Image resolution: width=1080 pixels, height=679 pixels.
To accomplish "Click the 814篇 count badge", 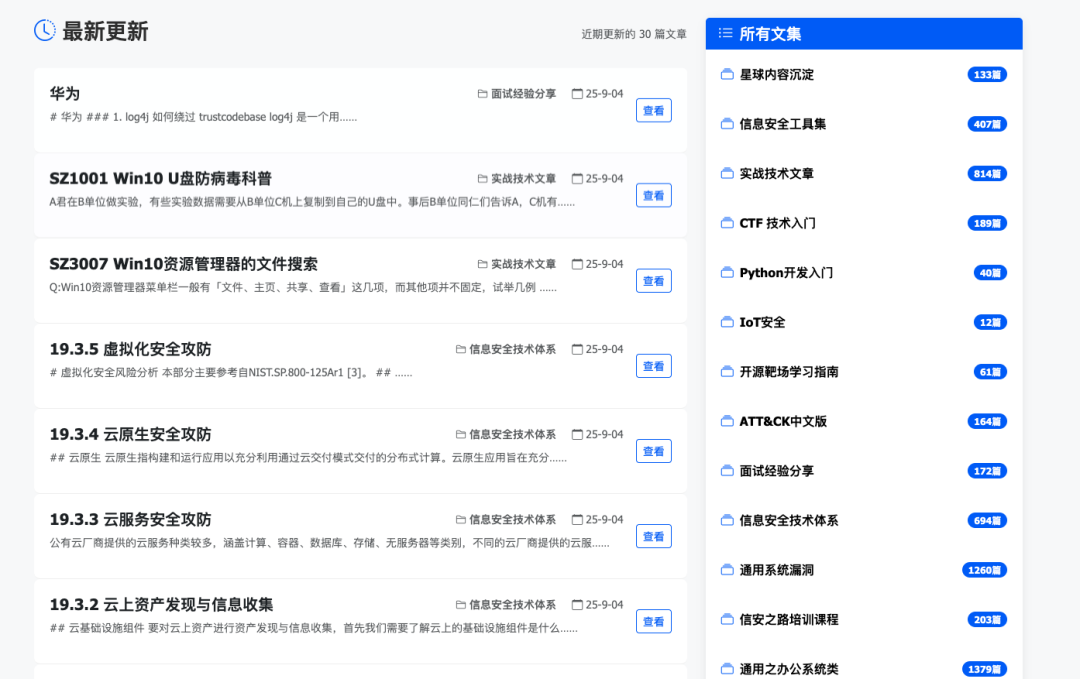I will (987, 174).
